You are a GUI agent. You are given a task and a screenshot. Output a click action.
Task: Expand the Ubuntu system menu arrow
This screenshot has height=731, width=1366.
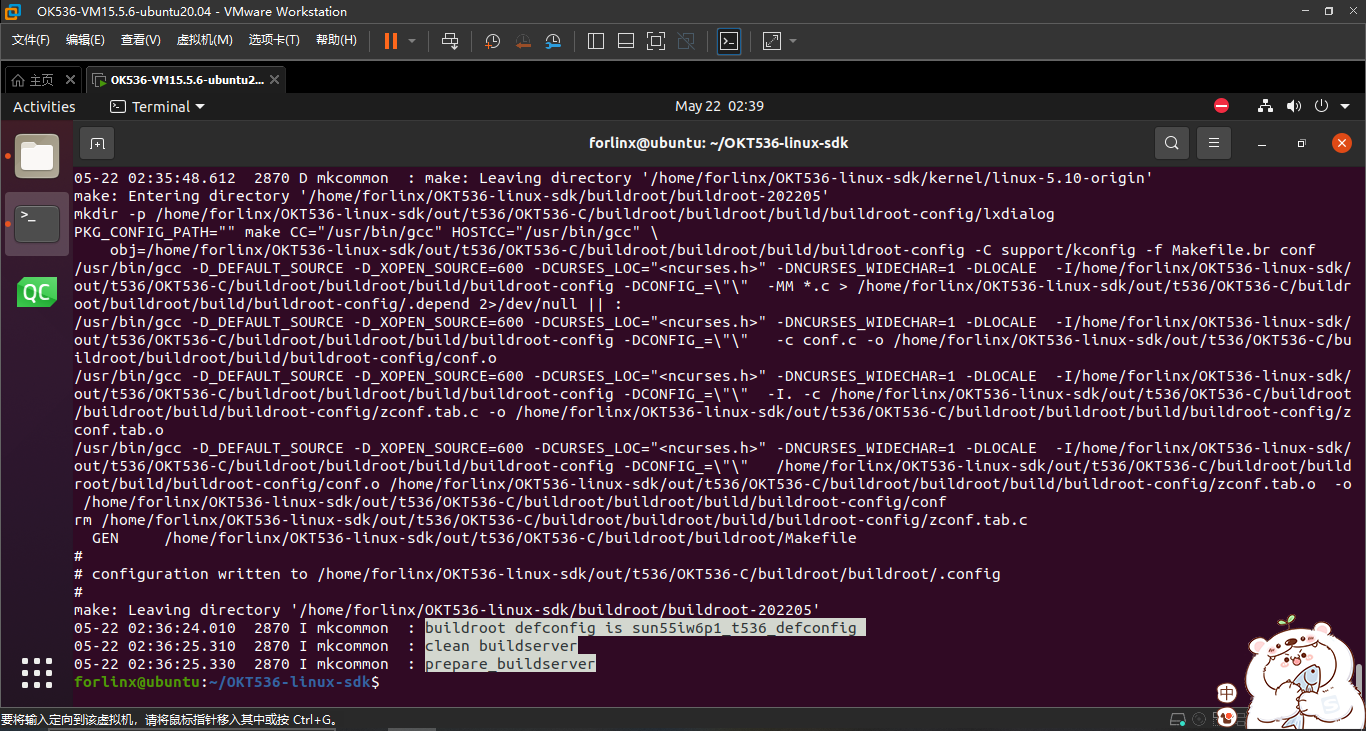[x=1343, y=106]
